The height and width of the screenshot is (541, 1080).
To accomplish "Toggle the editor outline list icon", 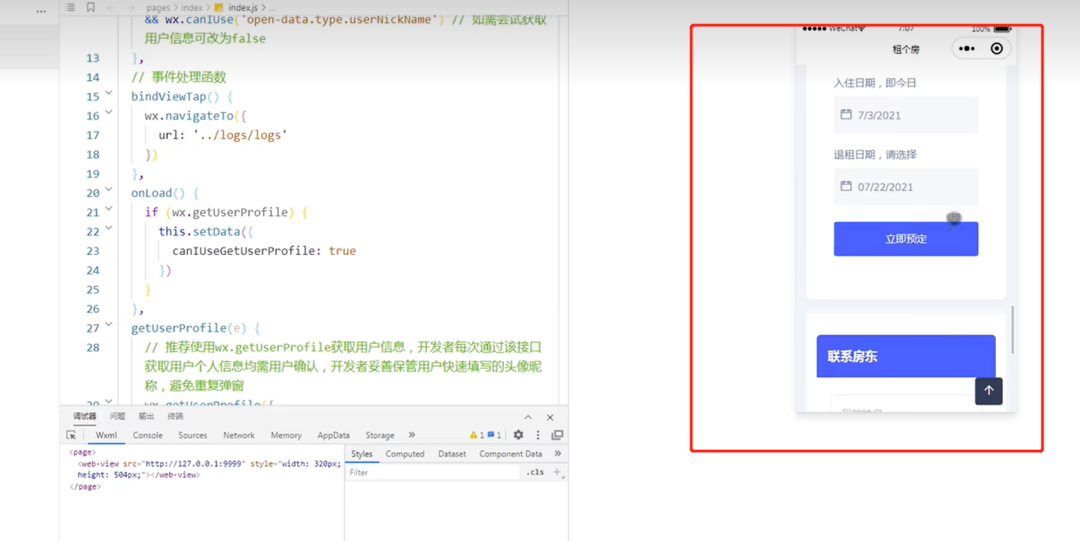I will tap(70, 8).
